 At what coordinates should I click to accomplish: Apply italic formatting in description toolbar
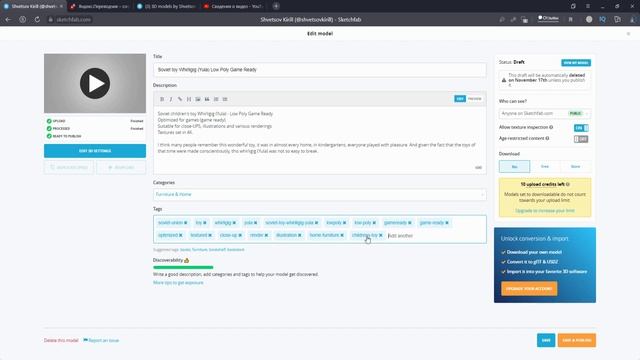tap(171, 99)
